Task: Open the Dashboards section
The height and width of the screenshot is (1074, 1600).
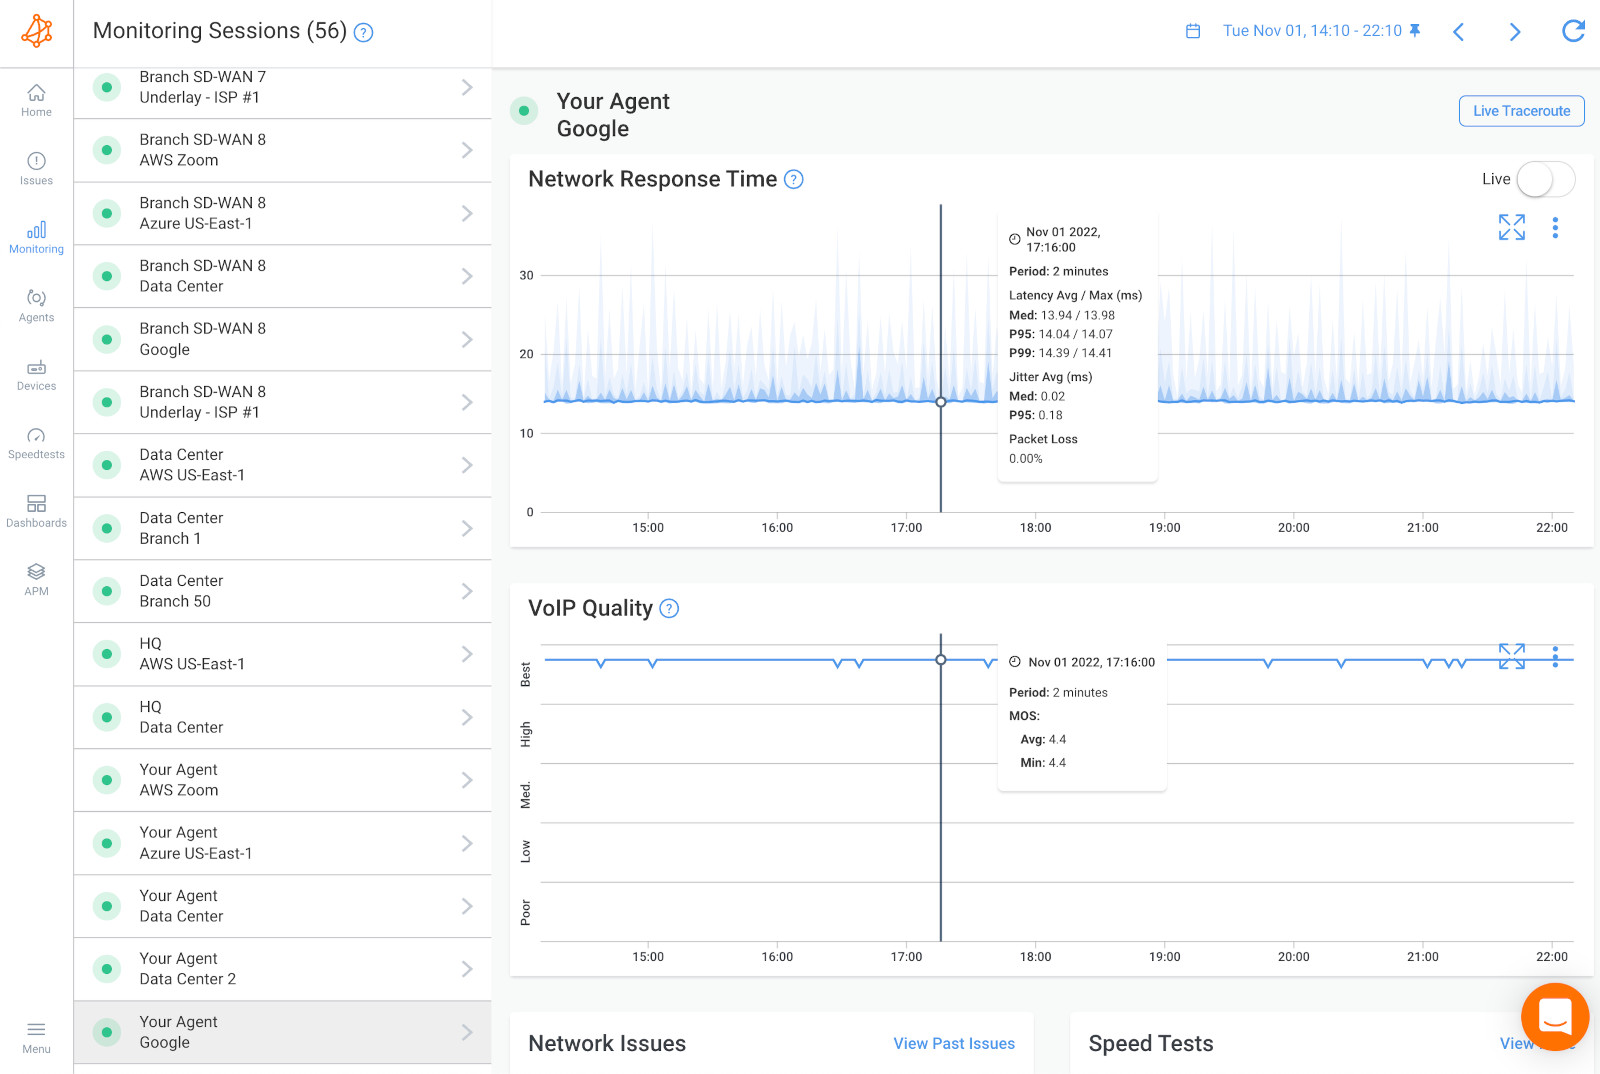Action: click(x=36, y=507)
